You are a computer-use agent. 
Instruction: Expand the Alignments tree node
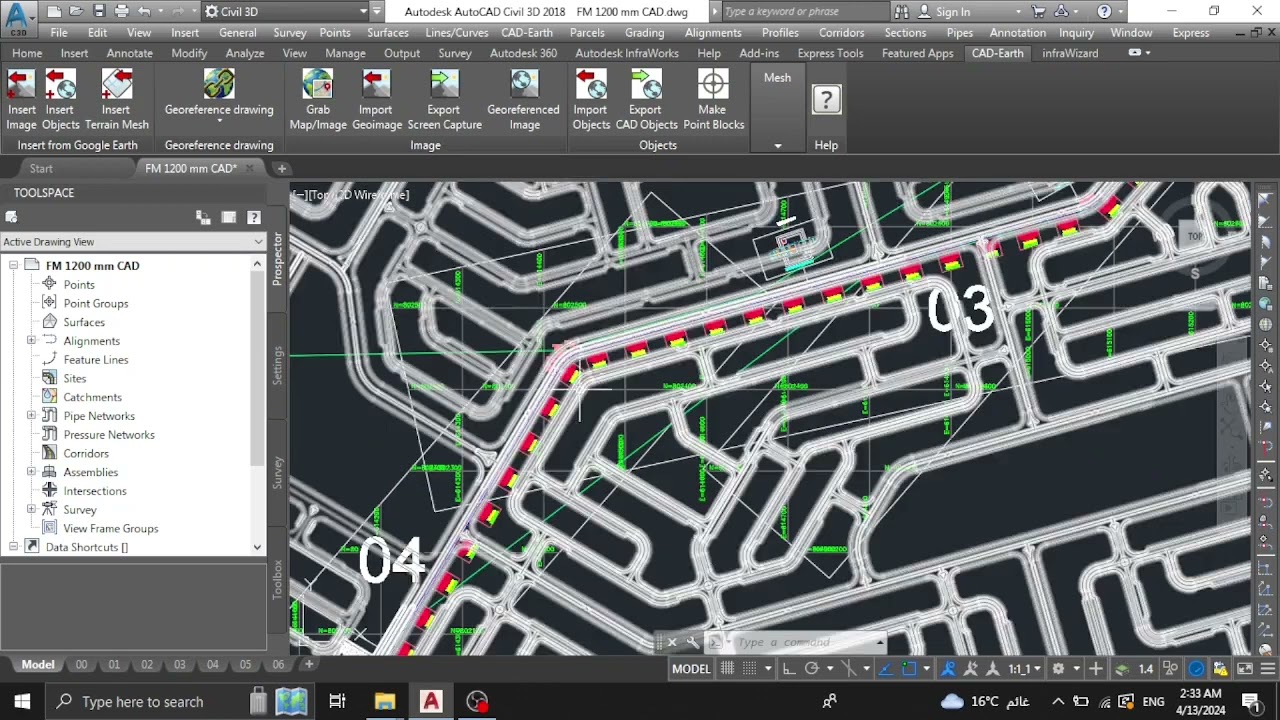[x=31, y=341]
